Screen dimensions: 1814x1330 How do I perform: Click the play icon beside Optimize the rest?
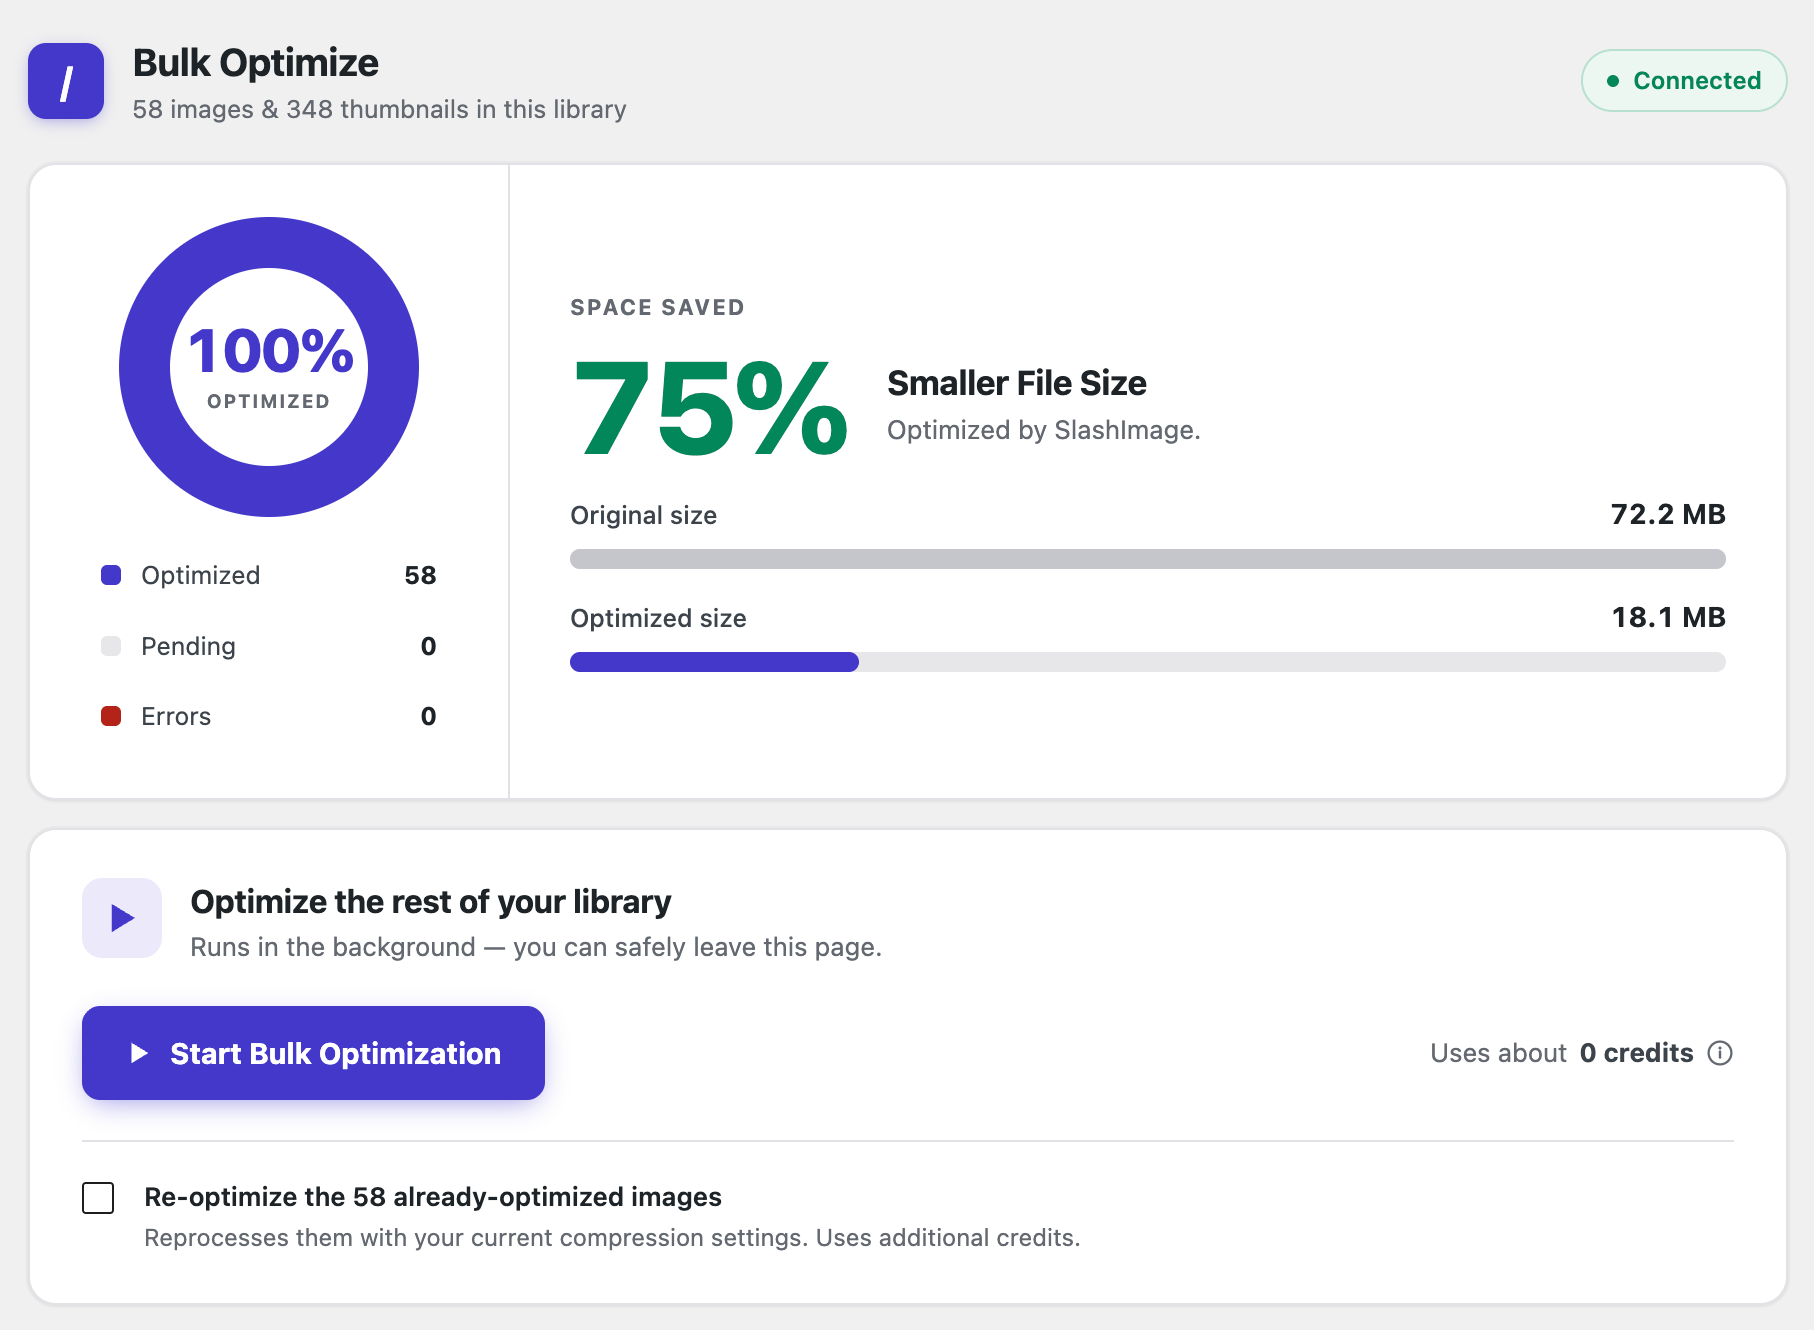(x=122, y=918)
